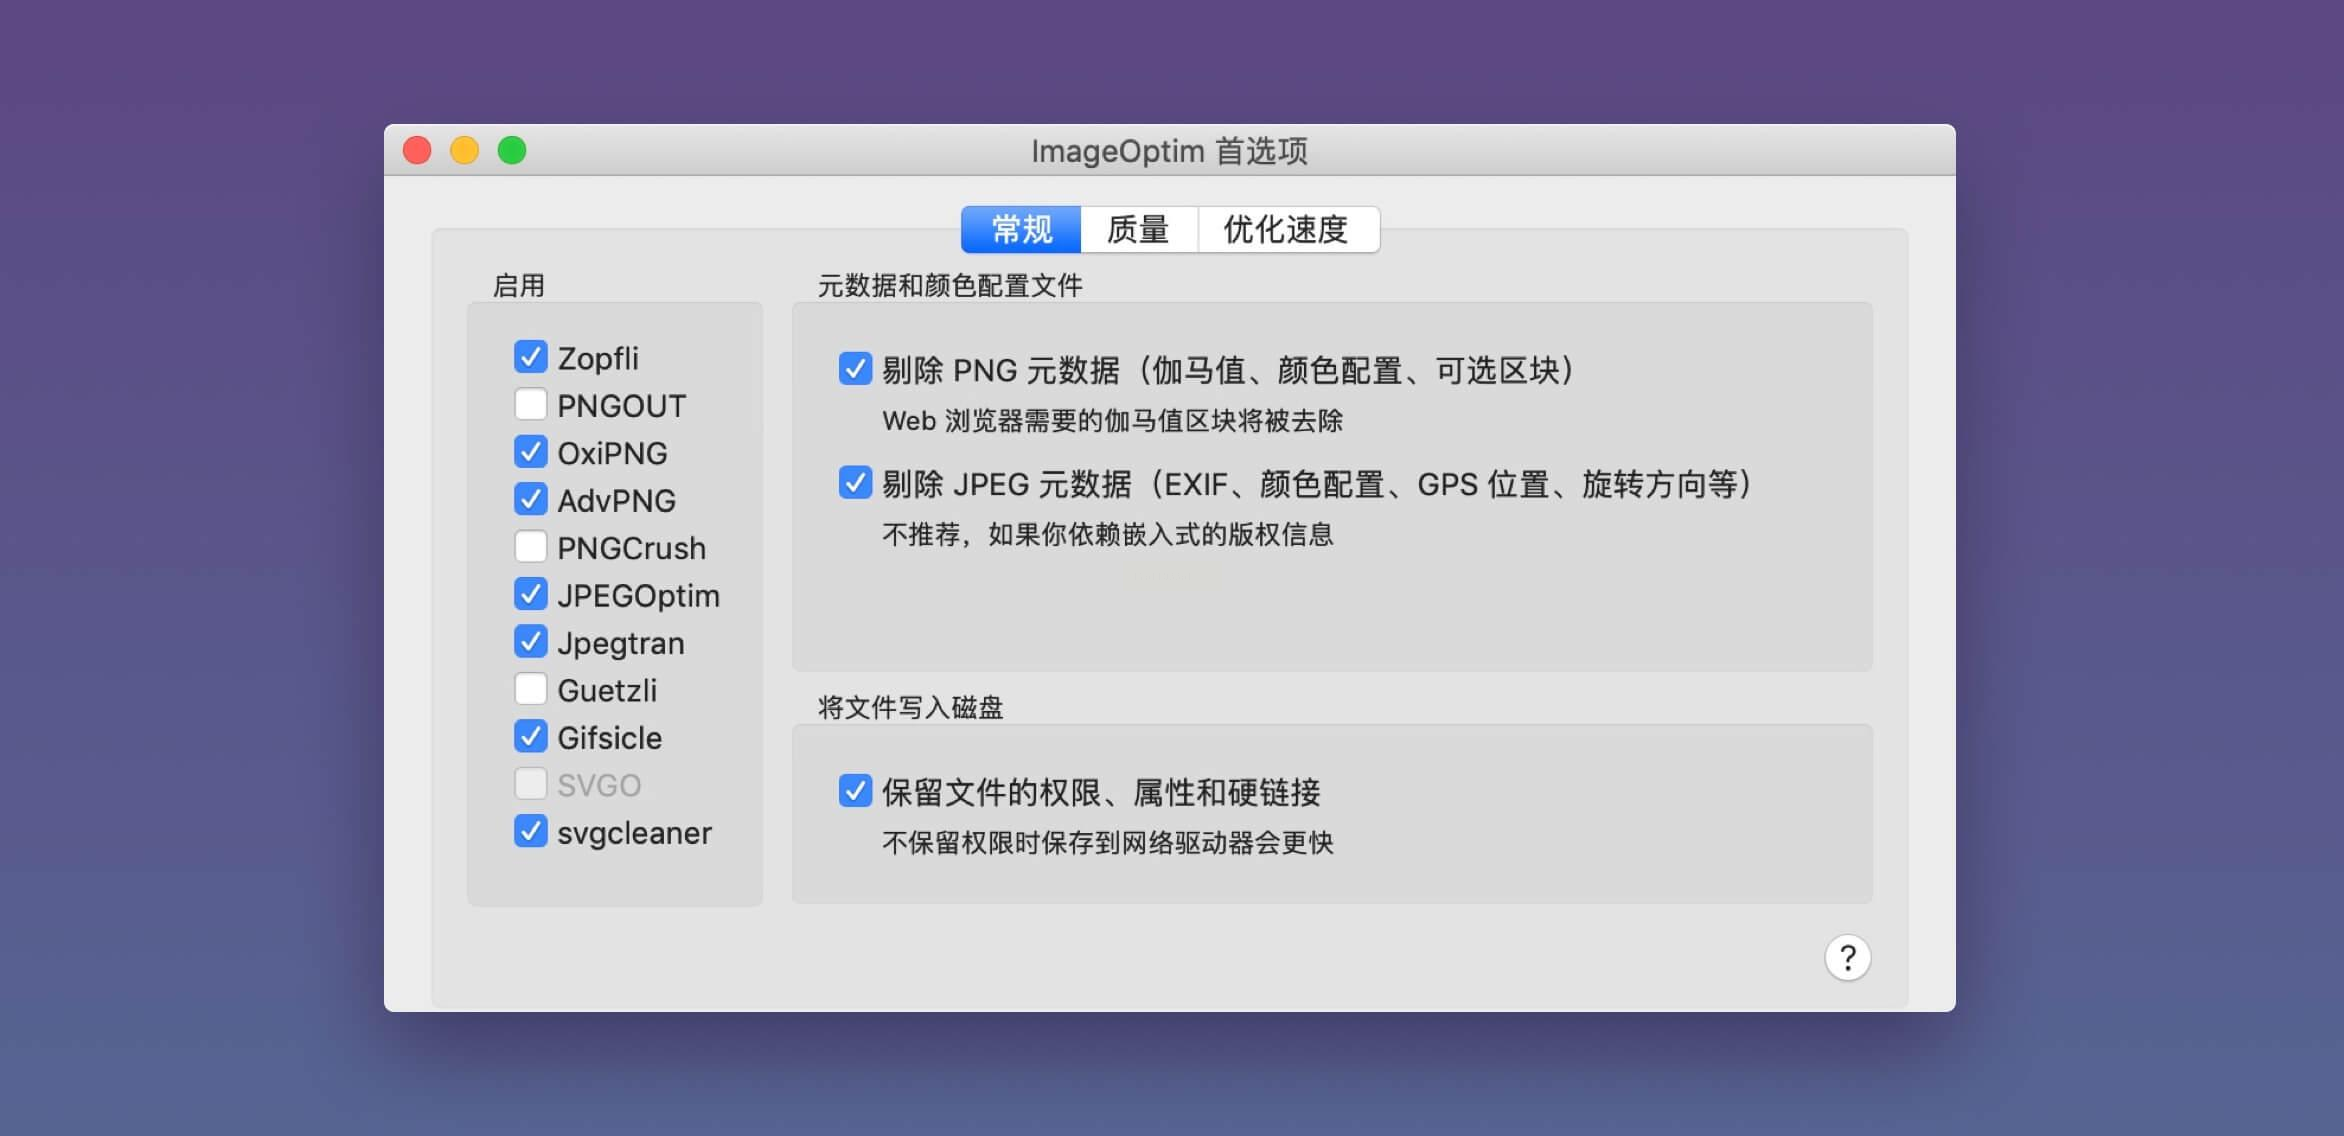The image size is (2344, 1136).
Task: Enable the PNGOUT checkbox
Action: click(x=530, y=405)
